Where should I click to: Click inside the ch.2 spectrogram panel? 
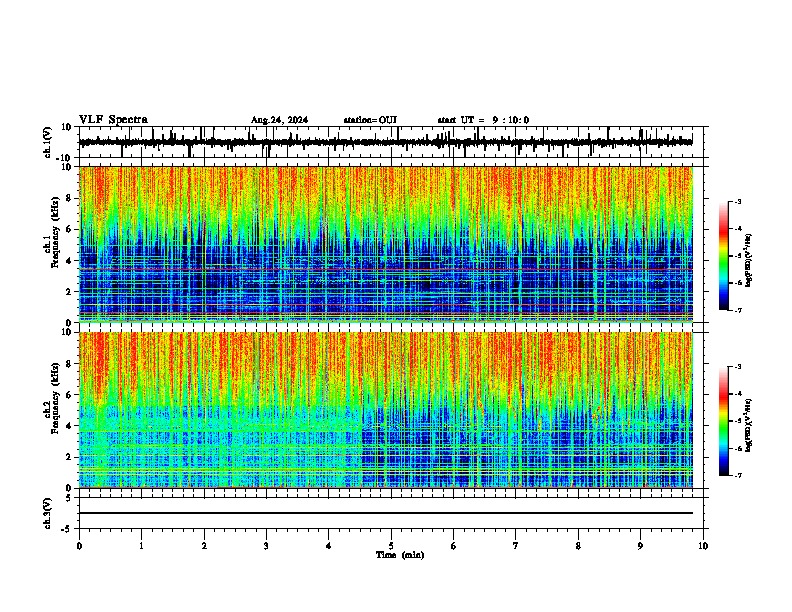tap(385, 410)
